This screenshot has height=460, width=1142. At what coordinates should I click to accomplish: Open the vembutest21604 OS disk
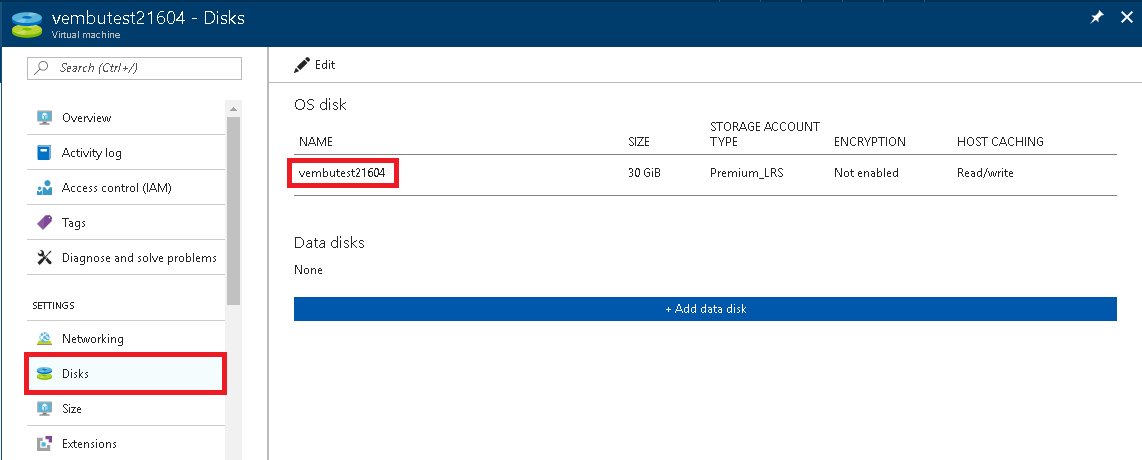pos(342,173)
